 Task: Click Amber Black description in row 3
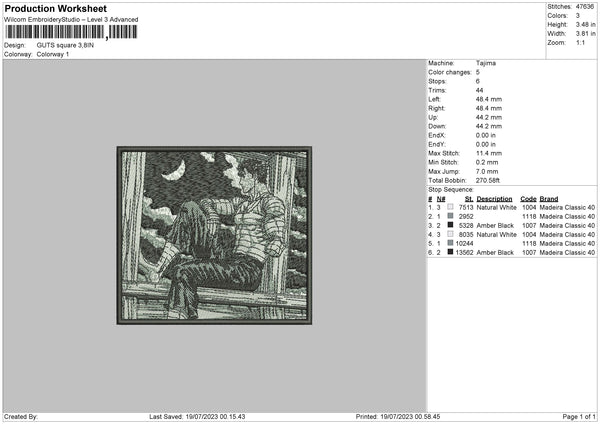tap(495, 225)
